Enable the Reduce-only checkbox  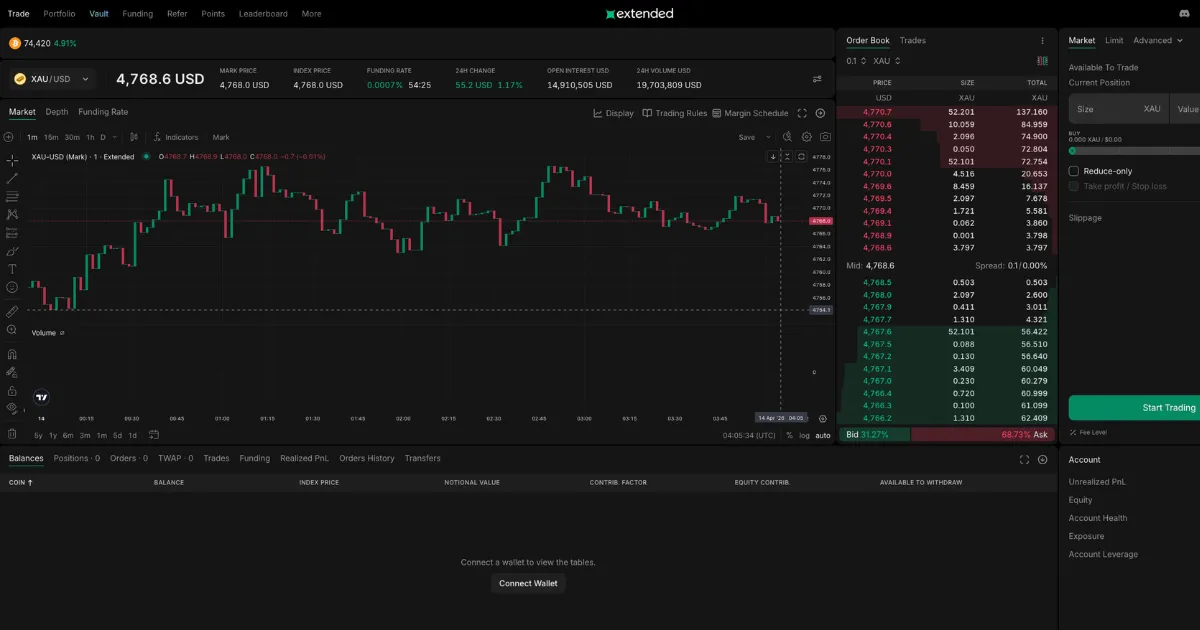tap(1074, 171)
